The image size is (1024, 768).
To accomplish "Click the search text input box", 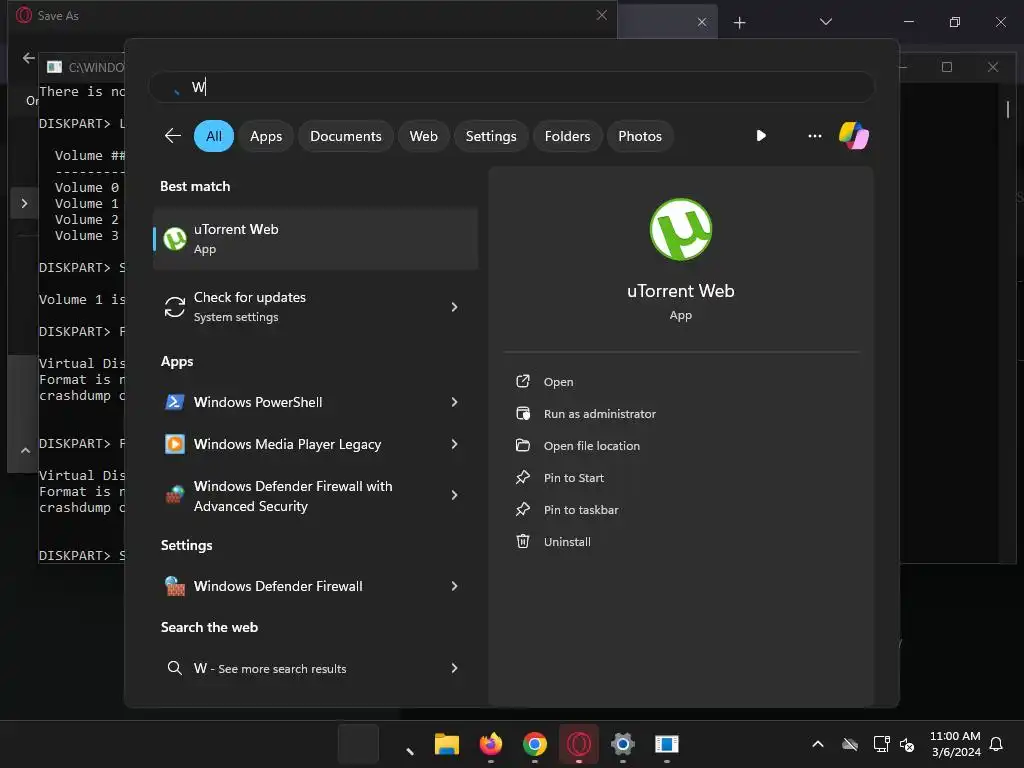I will click(511, 87).
